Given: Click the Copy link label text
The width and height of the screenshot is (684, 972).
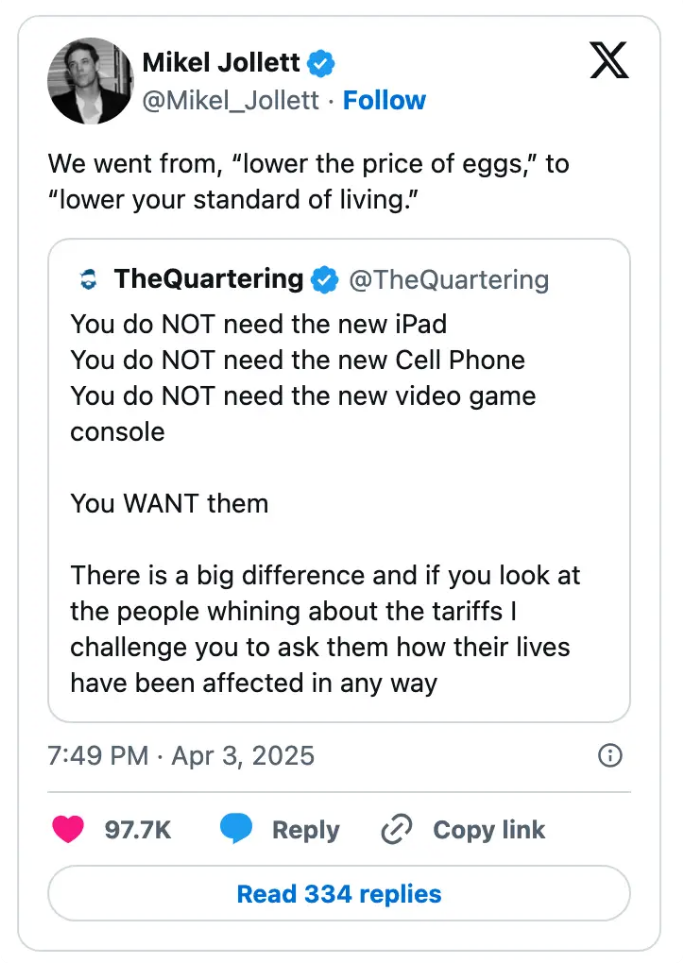Looking at the screenshot, I should pos(488,829).
